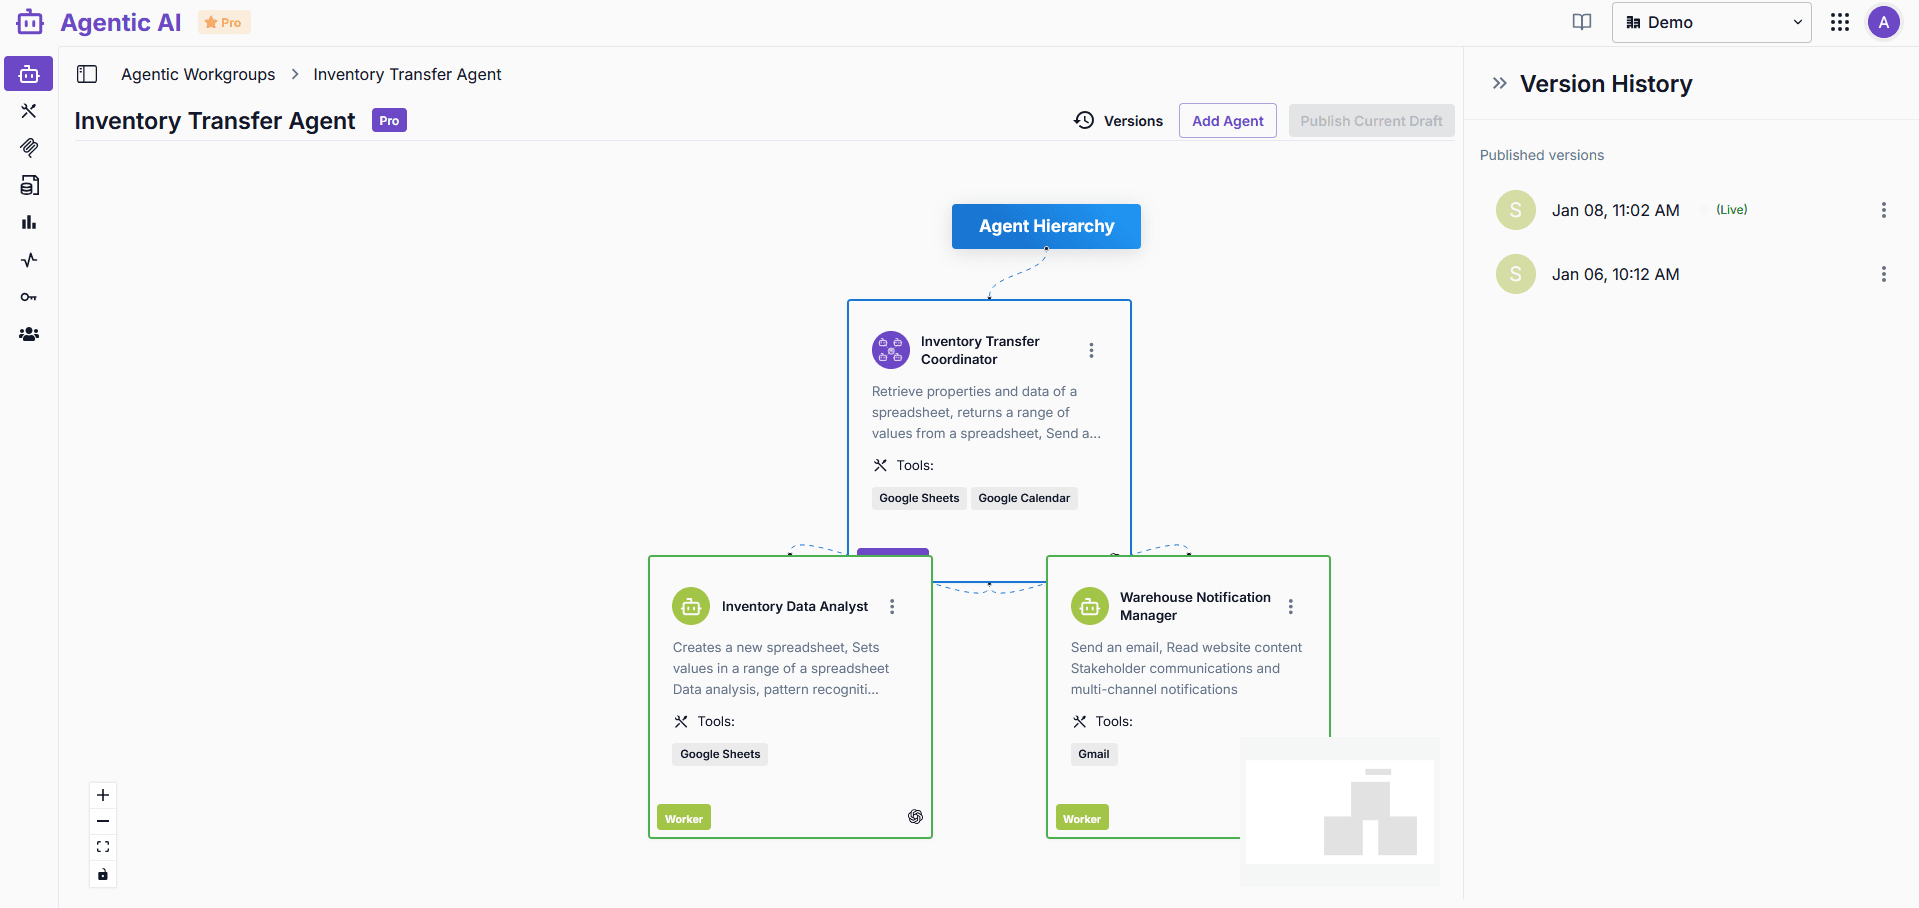This screenshot has width=1919, height=908.
Task: Open the API keys sidebar icon
Action: pos(29,297)
